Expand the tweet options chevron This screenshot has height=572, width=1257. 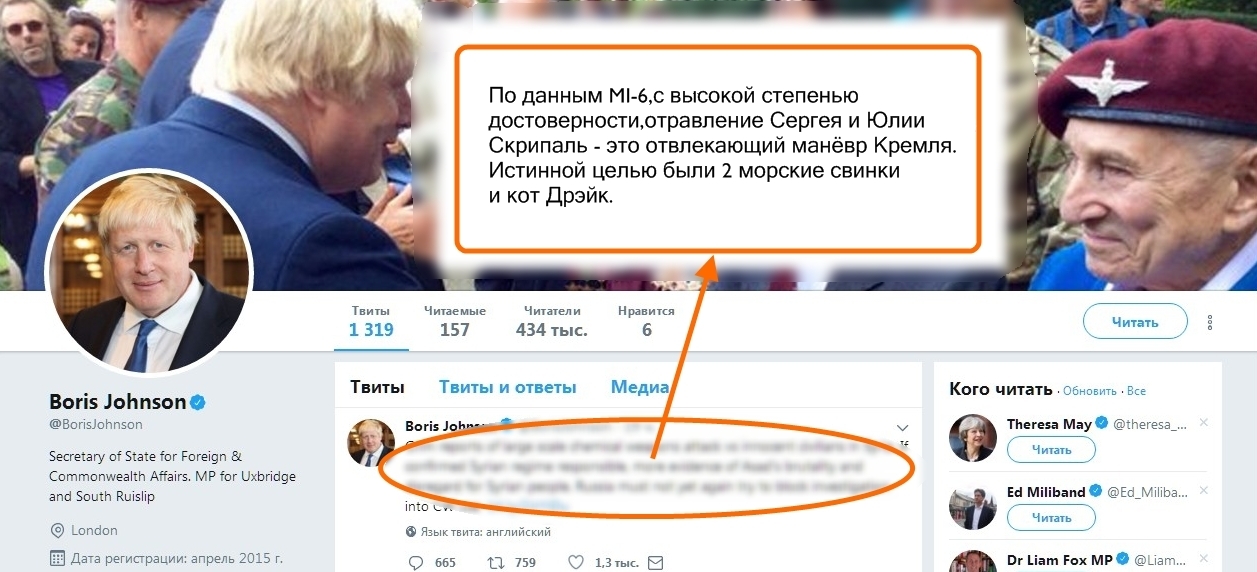click(902, 427)
